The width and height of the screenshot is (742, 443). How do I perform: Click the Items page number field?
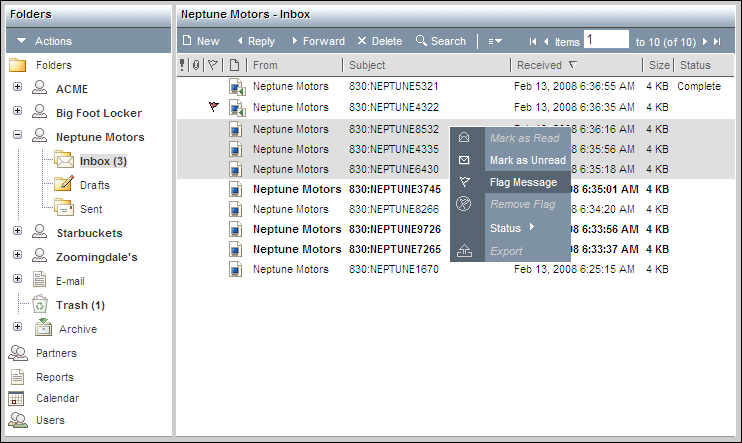coord(606,40)
